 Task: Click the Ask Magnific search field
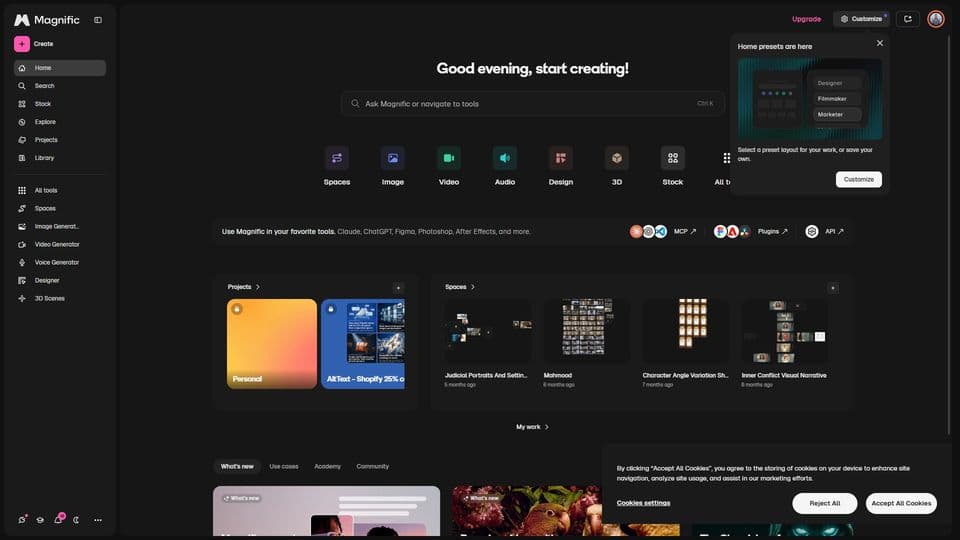(x=532, y=103)
